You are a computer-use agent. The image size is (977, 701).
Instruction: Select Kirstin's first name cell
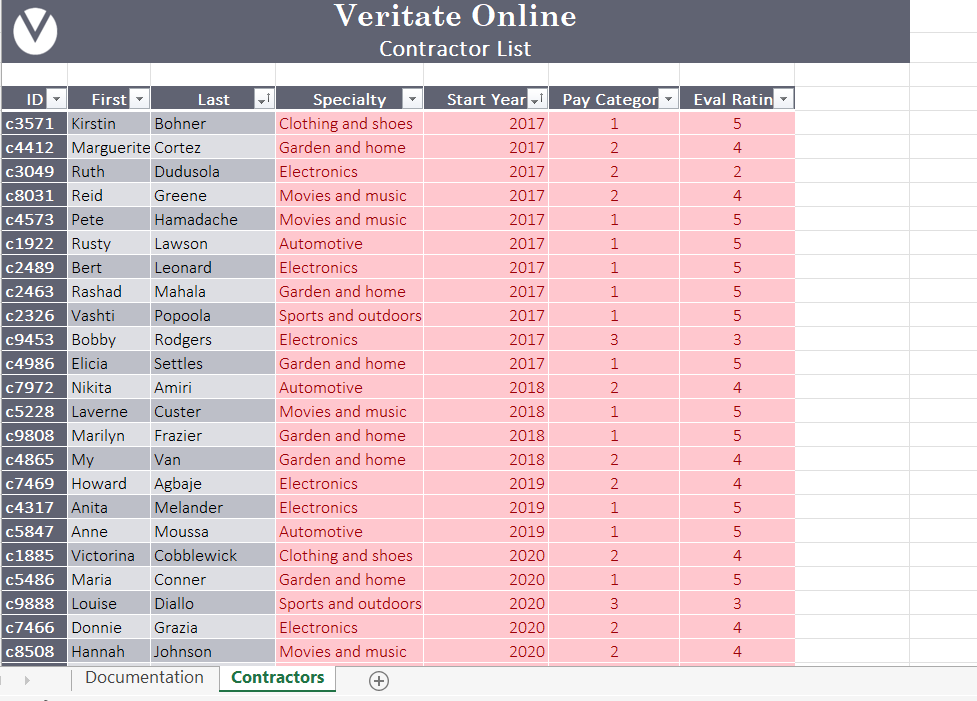click(105, 123)
